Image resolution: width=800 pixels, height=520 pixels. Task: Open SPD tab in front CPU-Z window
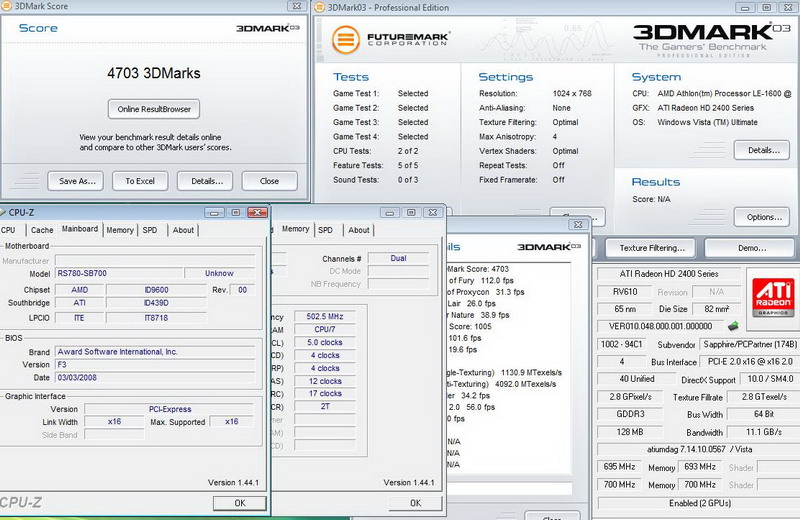pos(150,230)
